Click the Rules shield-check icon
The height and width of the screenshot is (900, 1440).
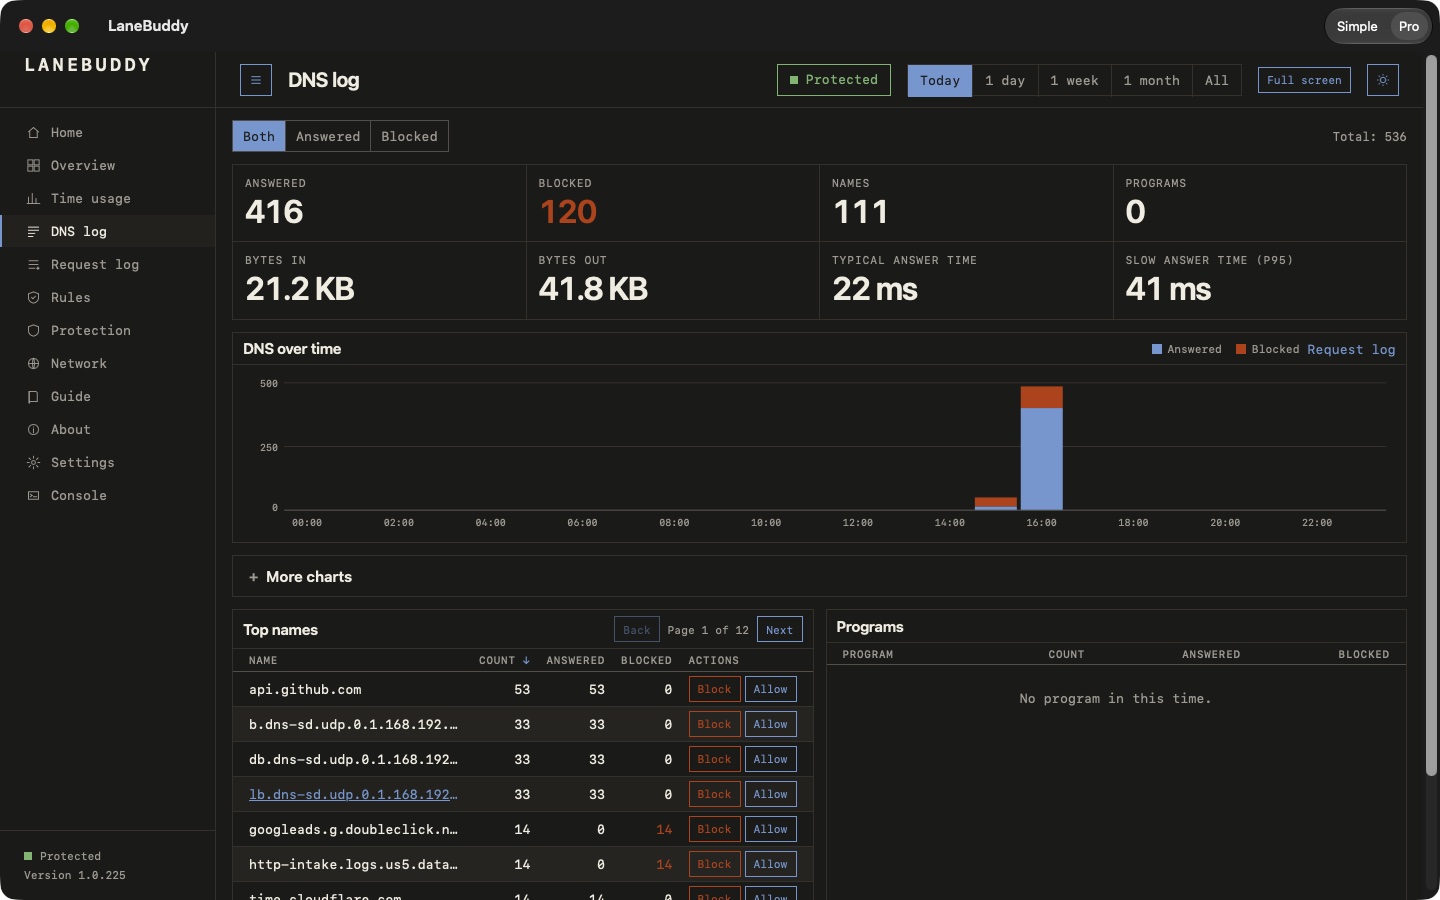(33, 297)
